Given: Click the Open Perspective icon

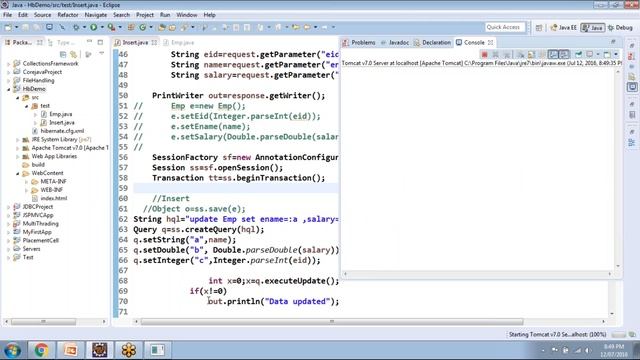Looking at the screenshot, I should [539, 28].
